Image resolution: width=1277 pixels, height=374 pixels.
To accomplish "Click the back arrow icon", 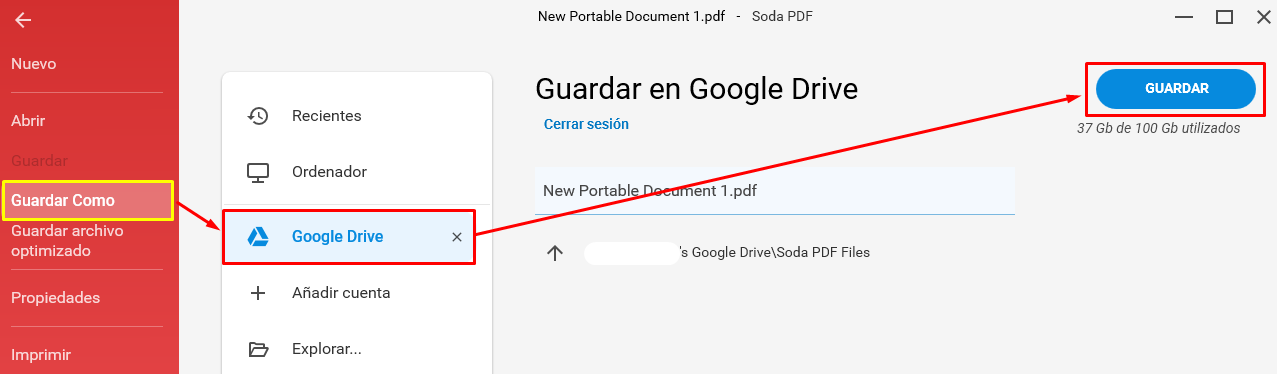I will pos(23,20).
